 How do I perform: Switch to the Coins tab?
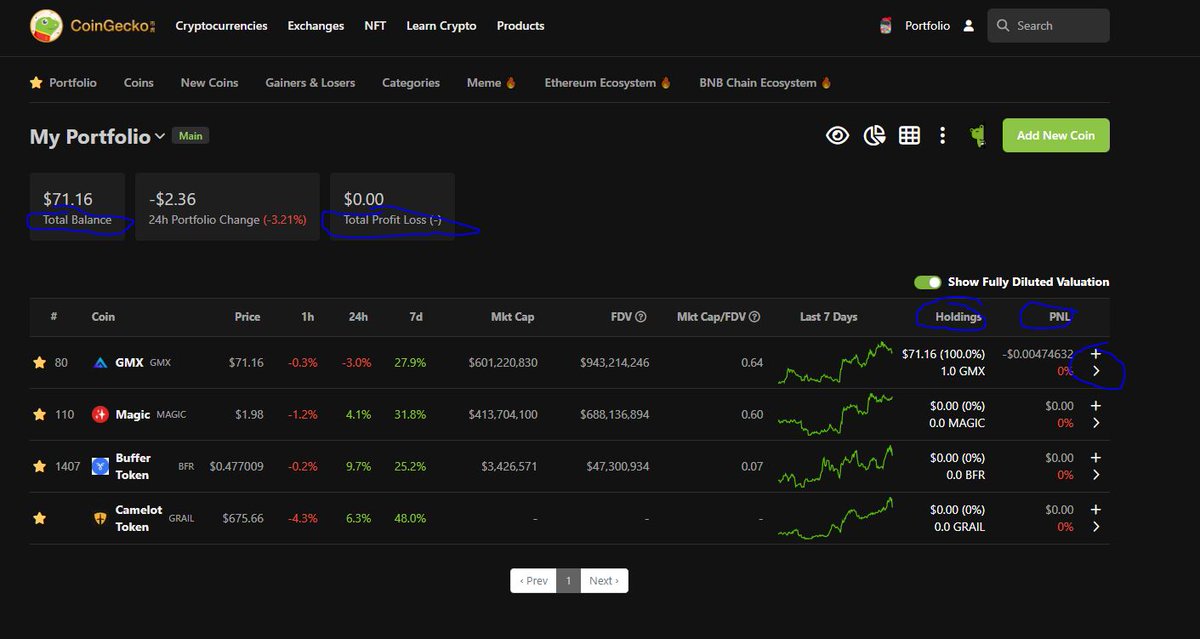coord(138,83)
